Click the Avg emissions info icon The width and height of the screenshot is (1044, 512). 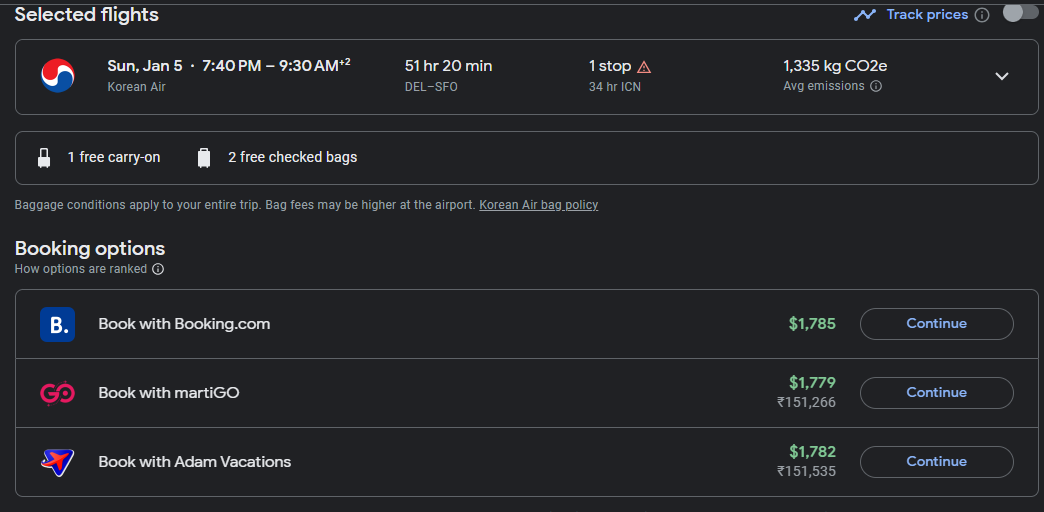[x=876, y=87]
